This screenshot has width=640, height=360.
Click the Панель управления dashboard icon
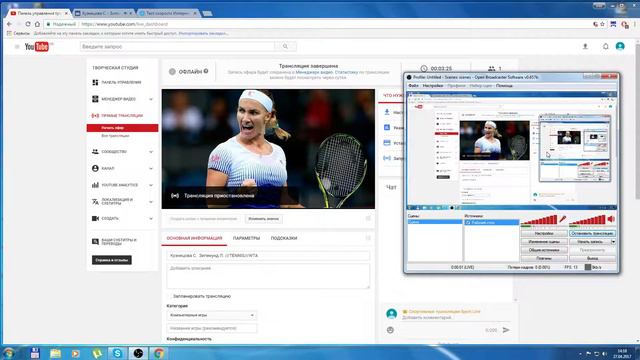click(95, 82)
